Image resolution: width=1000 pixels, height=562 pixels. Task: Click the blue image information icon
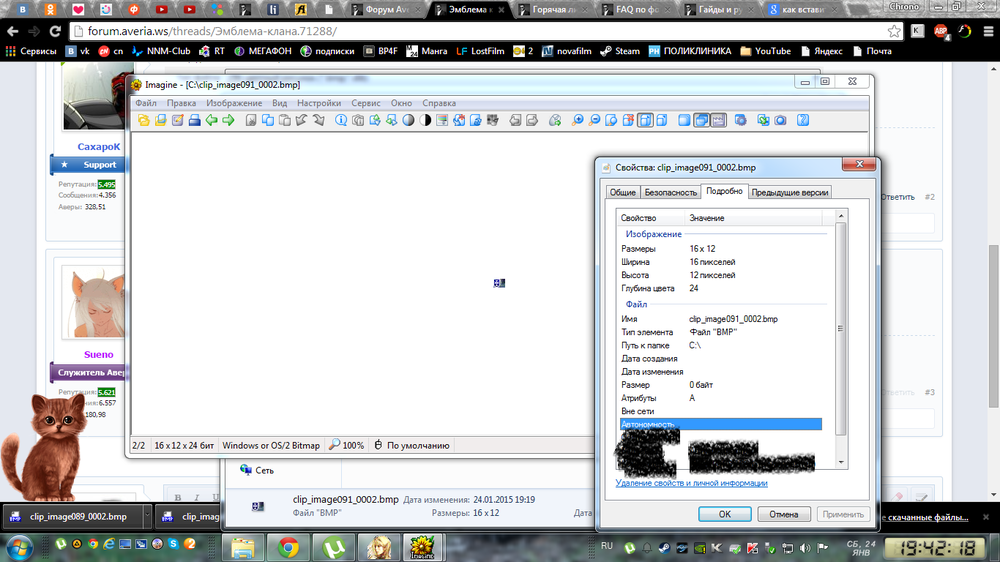341,120
